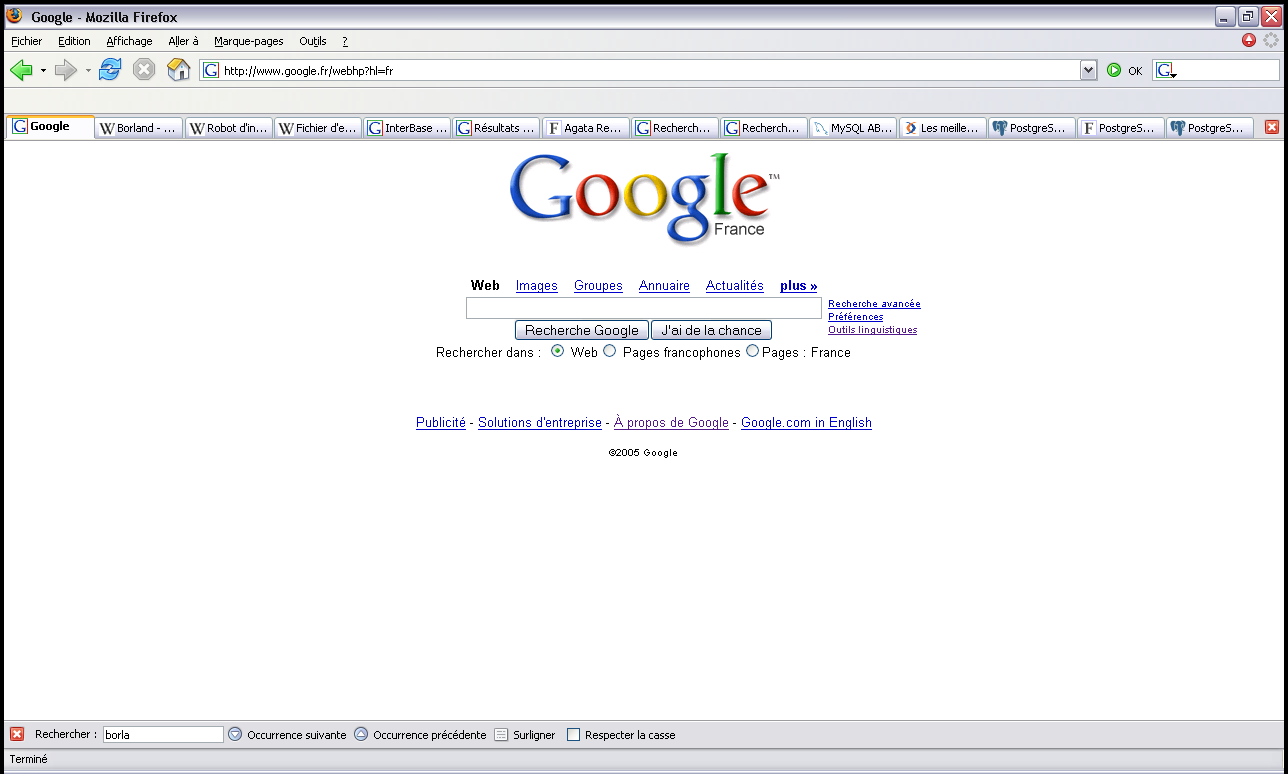Image resolution: width=1288 pixels, height=774 pixels.
Task: Go to the Home page icon
Action: click(x=178, y=70)
